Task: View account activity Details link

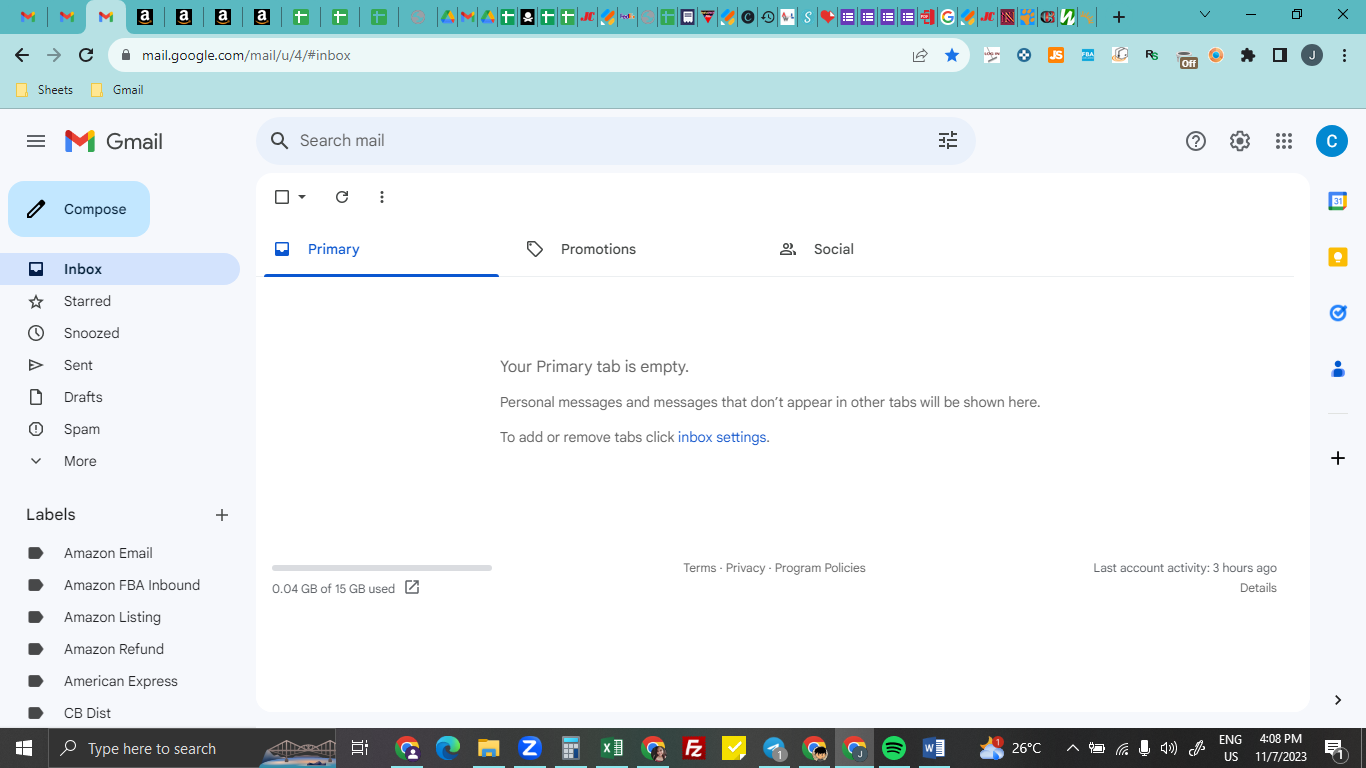Action: (1258, 588)
